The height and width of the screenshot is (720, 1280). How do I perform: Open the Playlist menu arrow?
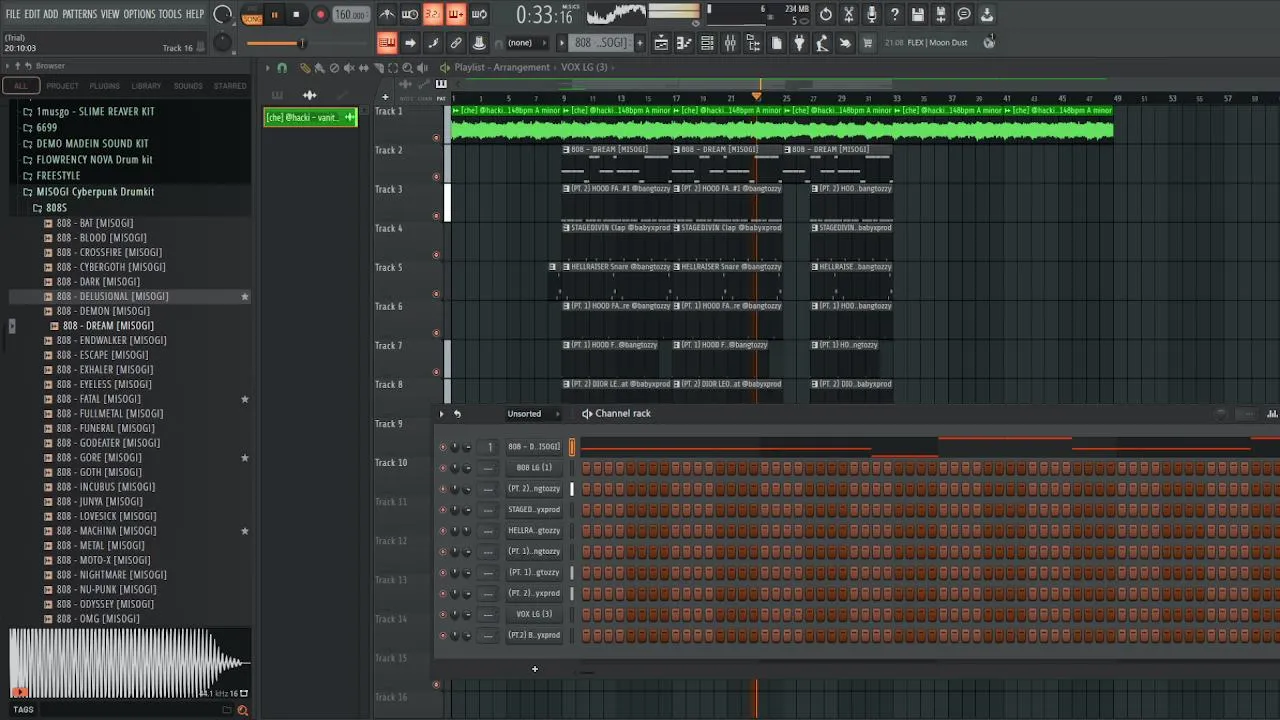[267, 68]
